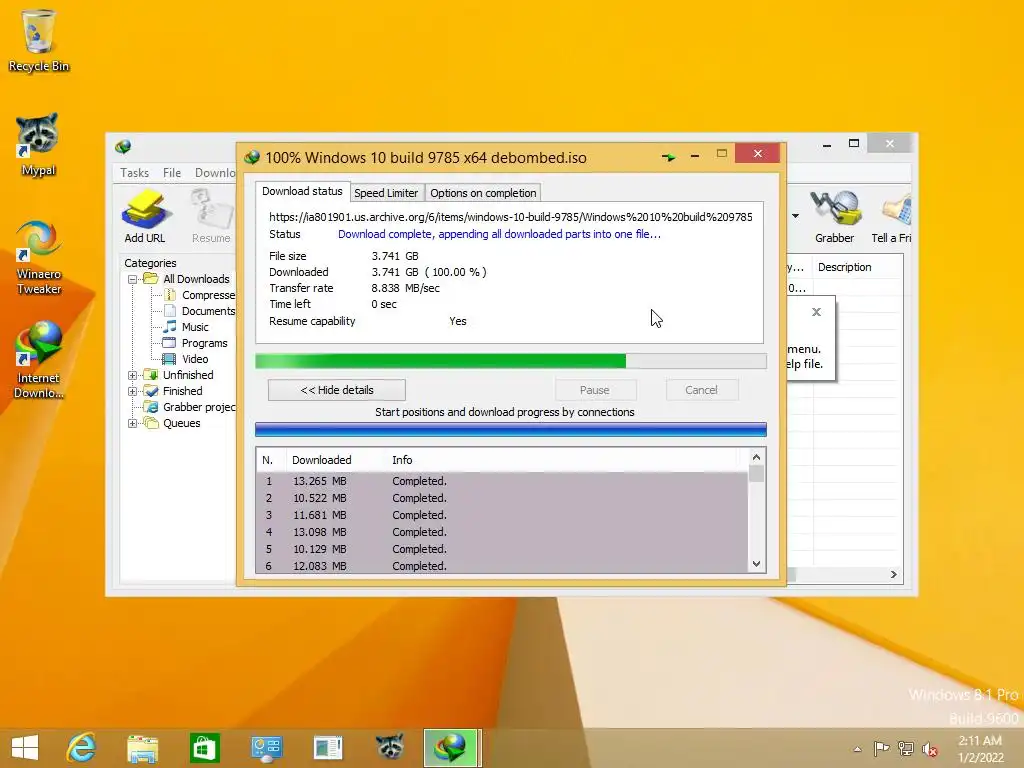Click the Cancel button
Image resolution: width=1024 pixels, height=768 pixels.
pos(701,390)
